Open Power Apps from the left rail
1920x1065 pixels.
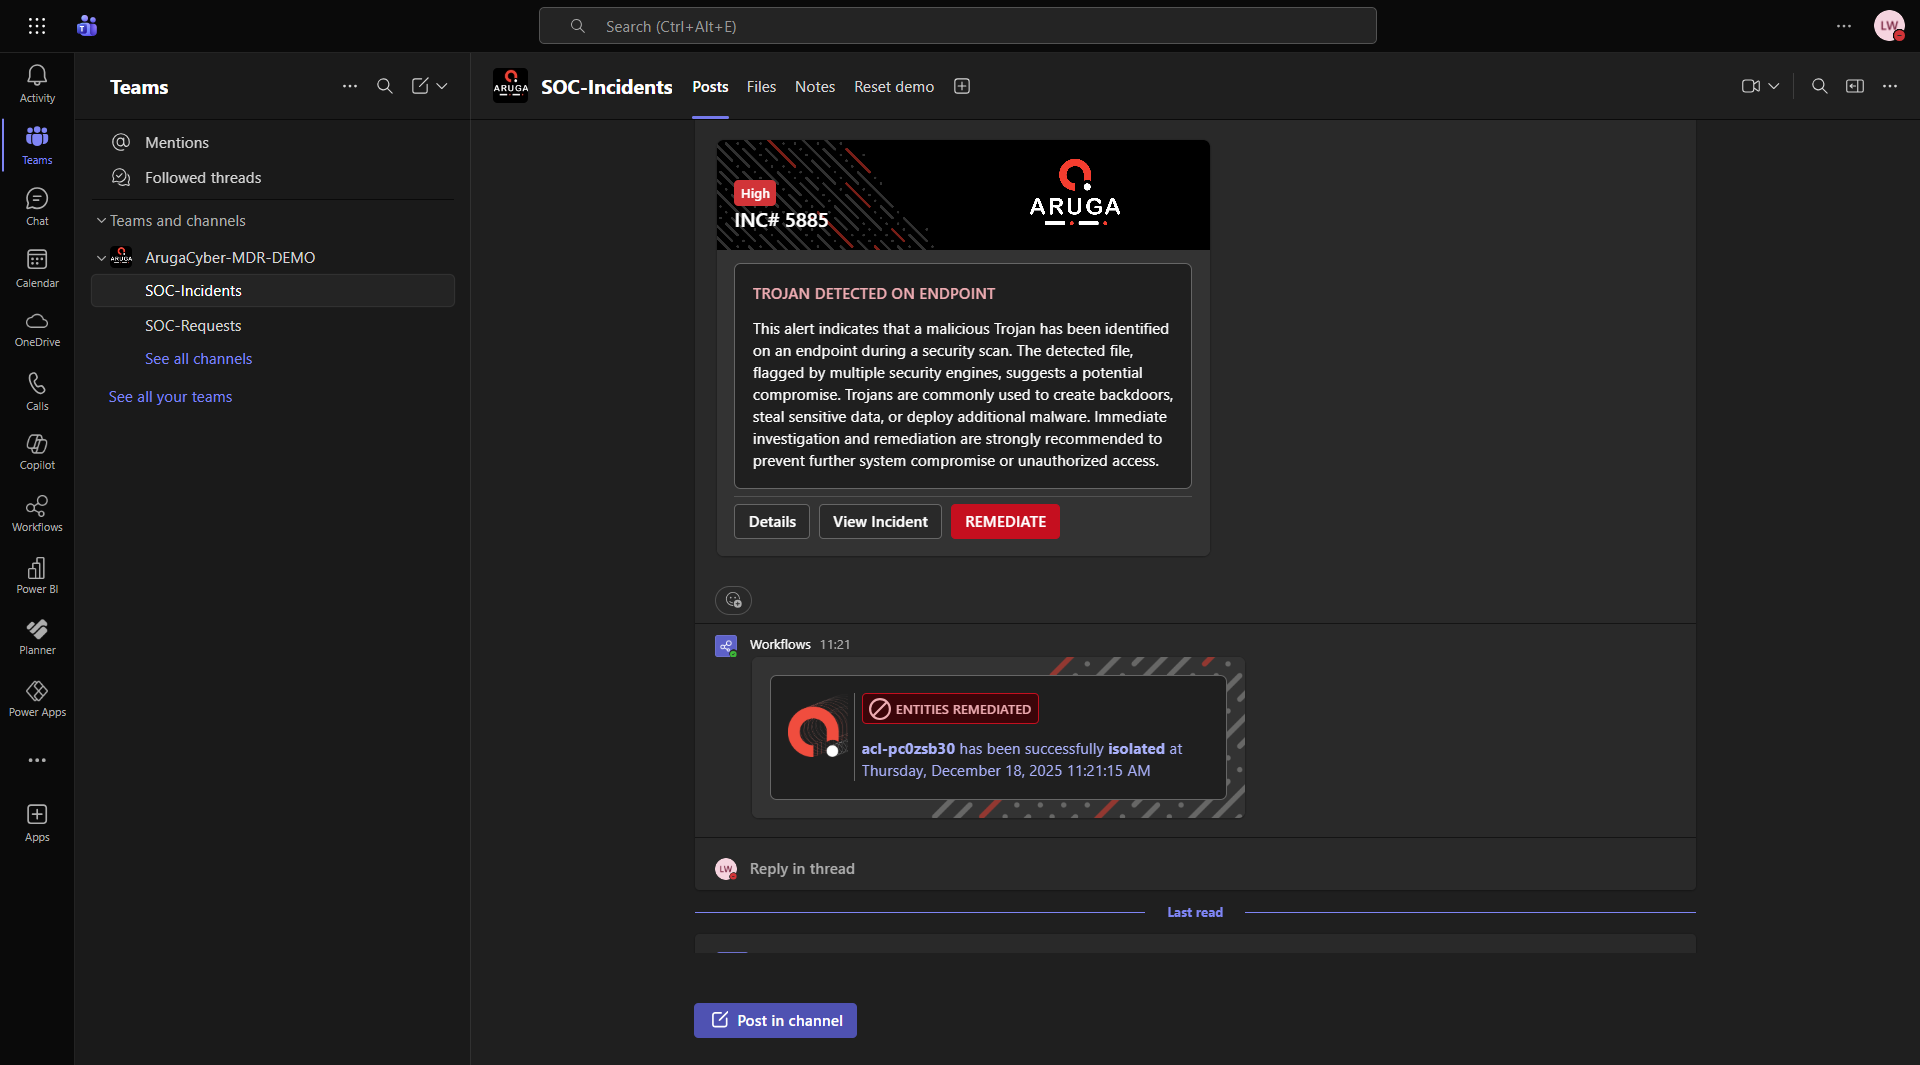[x=37, y=699]
